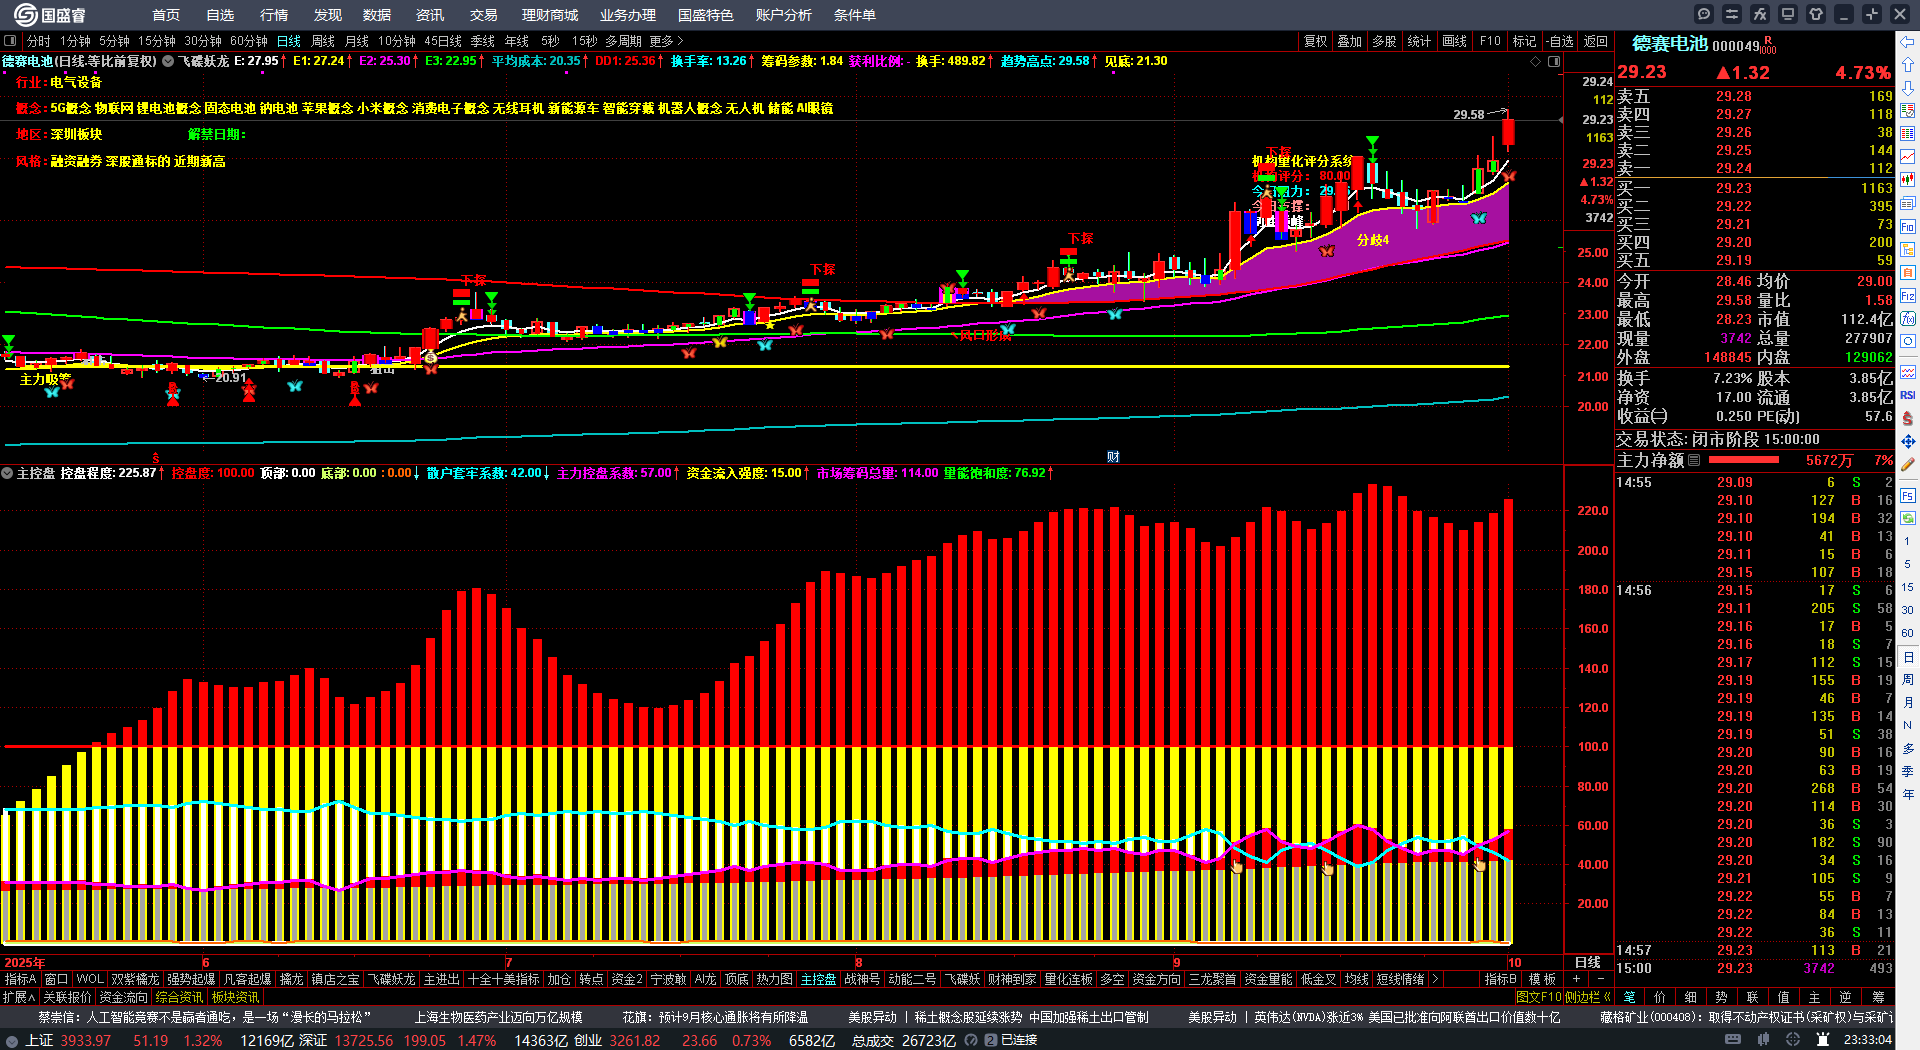Click the minus zoom-out button beside 模板
Screen dimensions: 1920x1050
[1600, 979]
